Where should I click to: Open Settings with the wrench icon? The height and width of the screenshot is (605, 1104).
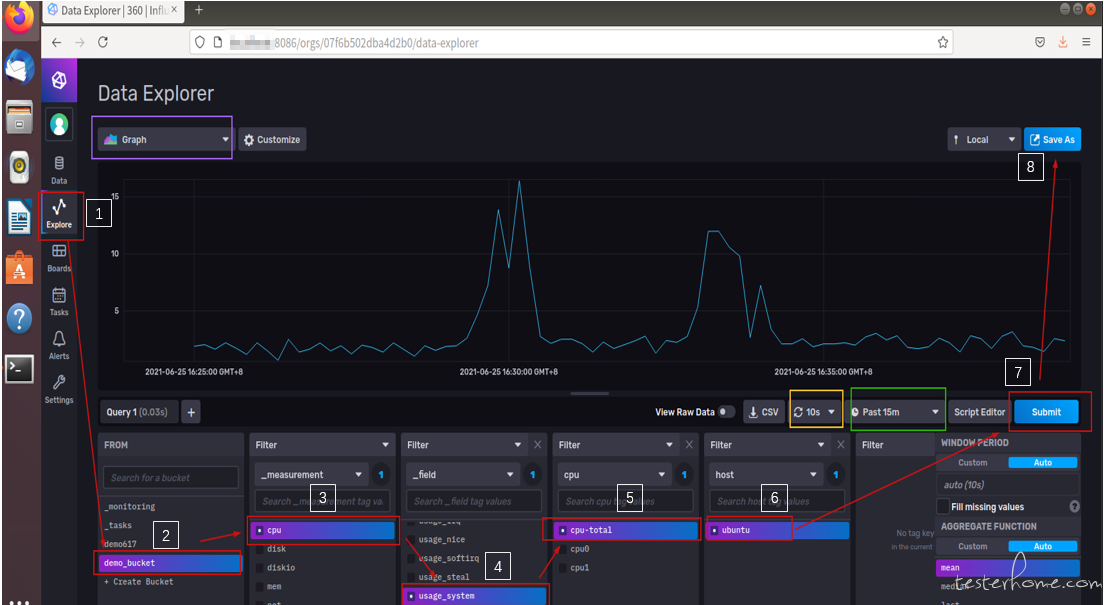click(x=59, y=389)
